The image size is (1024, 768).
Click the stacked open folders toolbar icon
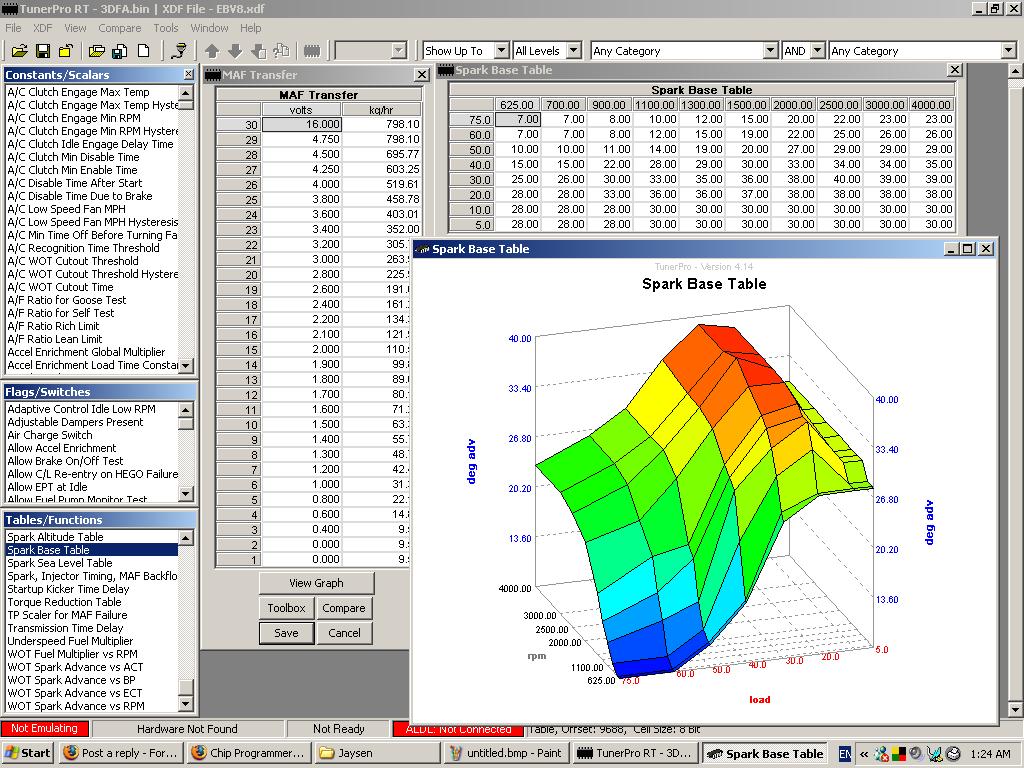point(97,51)
